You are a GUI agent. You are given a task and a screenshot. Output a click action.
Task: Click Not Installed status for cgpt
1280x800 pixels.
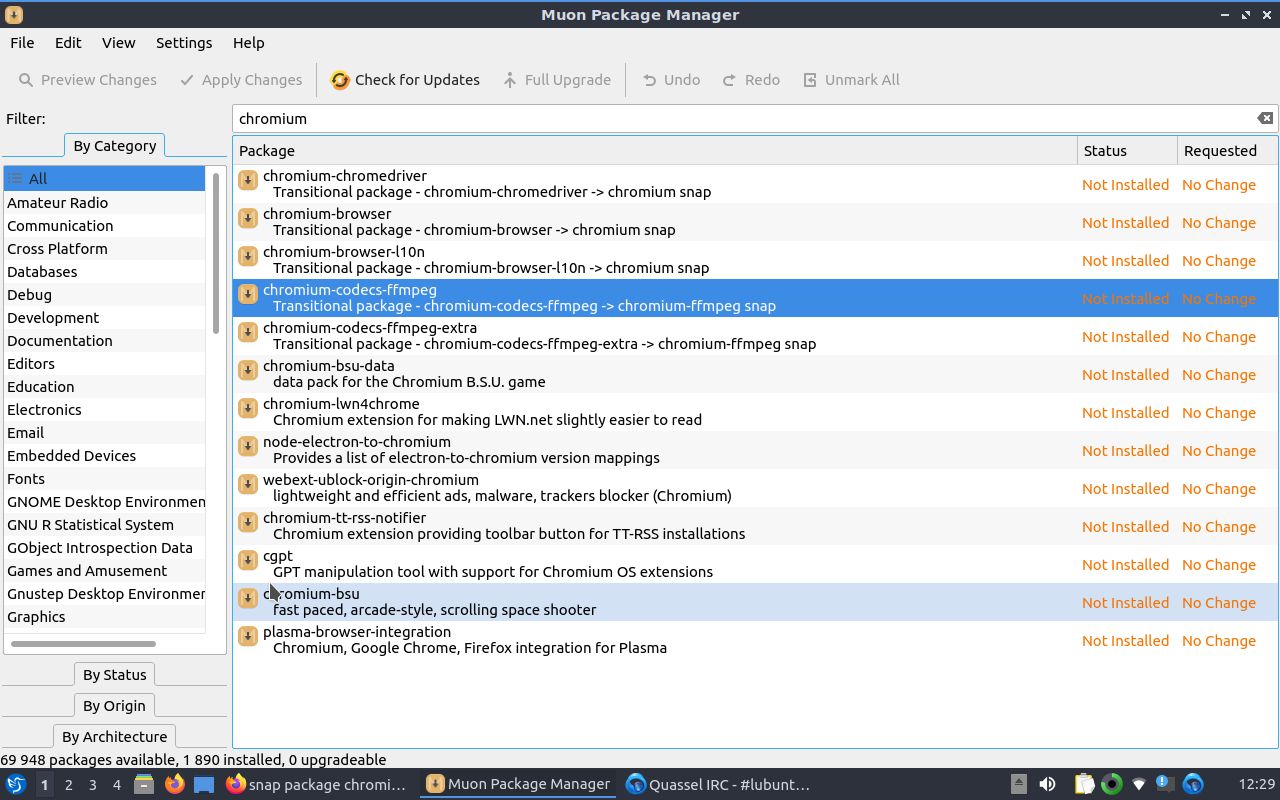click(x=1125, y=564)
